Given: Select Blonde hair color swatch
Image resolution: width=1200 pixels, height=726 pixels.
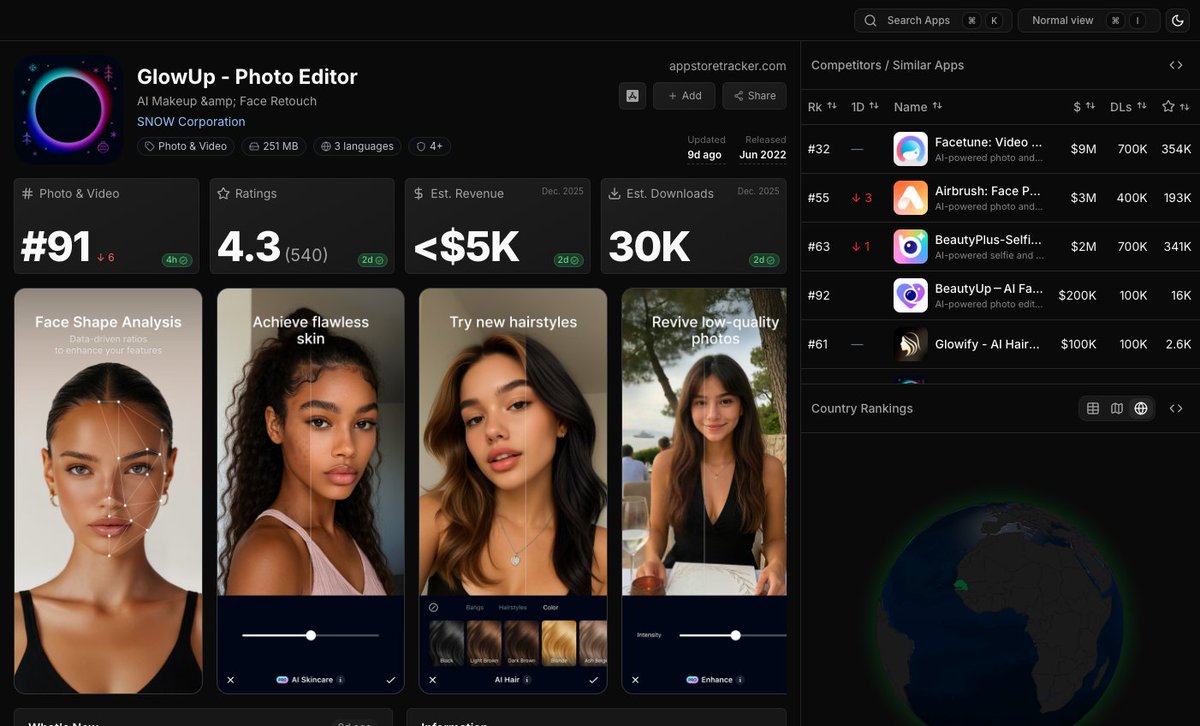Looking at the screenshot, I should point(559,641).
